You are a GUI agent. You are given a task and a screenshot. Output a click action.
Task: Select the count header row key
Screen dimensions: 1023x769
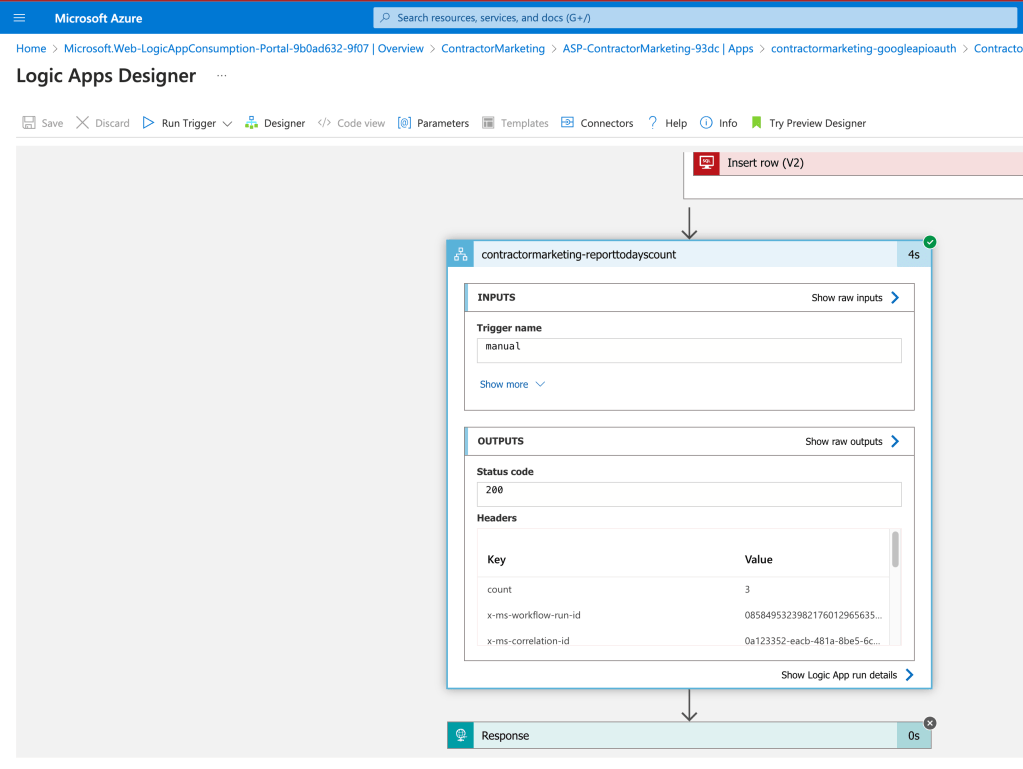pyautogui.click(x=499, y=590)
